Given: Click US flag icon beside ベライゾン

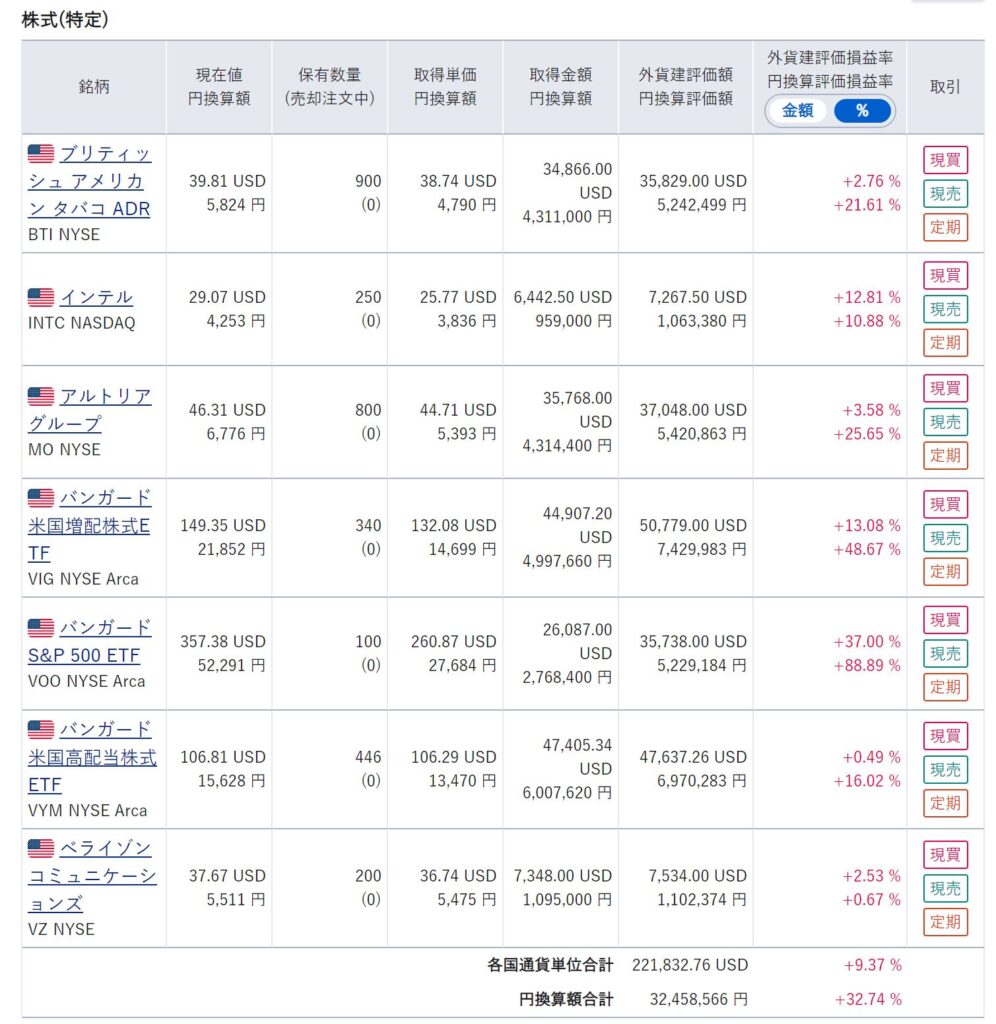Looking at the screenshot, I should pyautogui.click(x=41, y=848).
